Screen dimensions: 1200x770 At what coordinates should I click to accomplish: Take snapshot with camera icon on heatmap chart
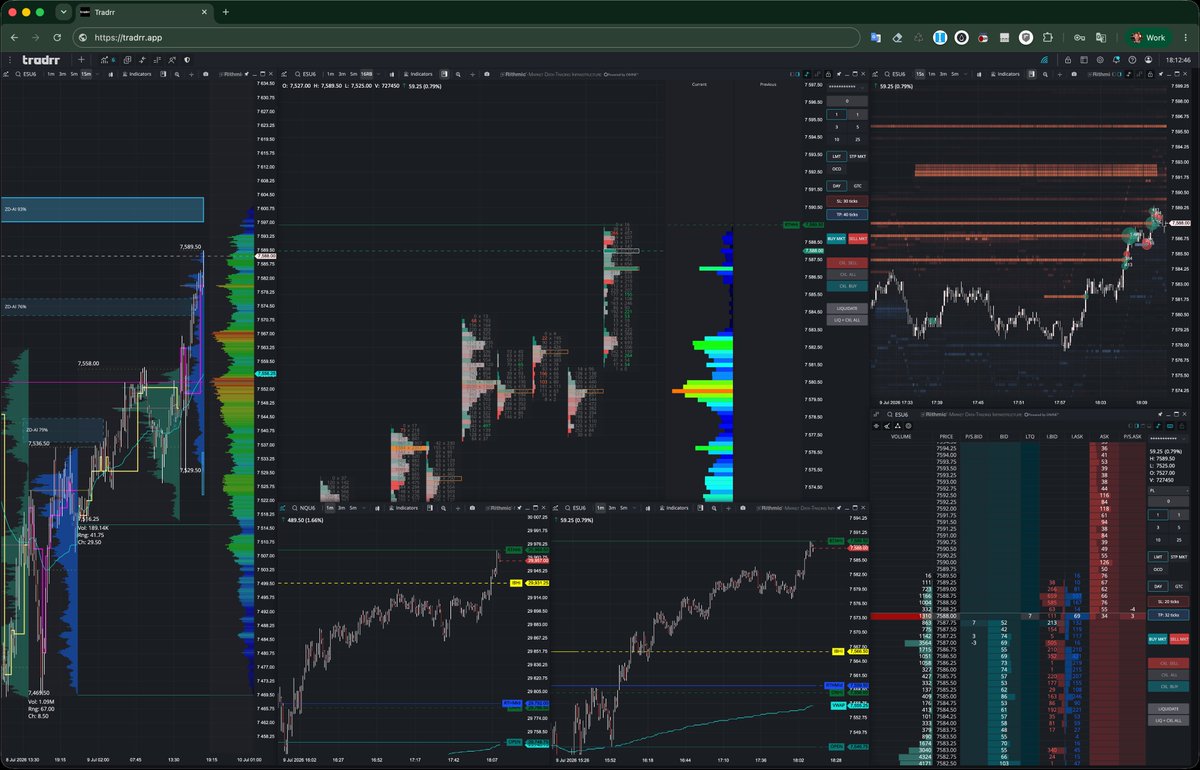[x=1074, y=74]
